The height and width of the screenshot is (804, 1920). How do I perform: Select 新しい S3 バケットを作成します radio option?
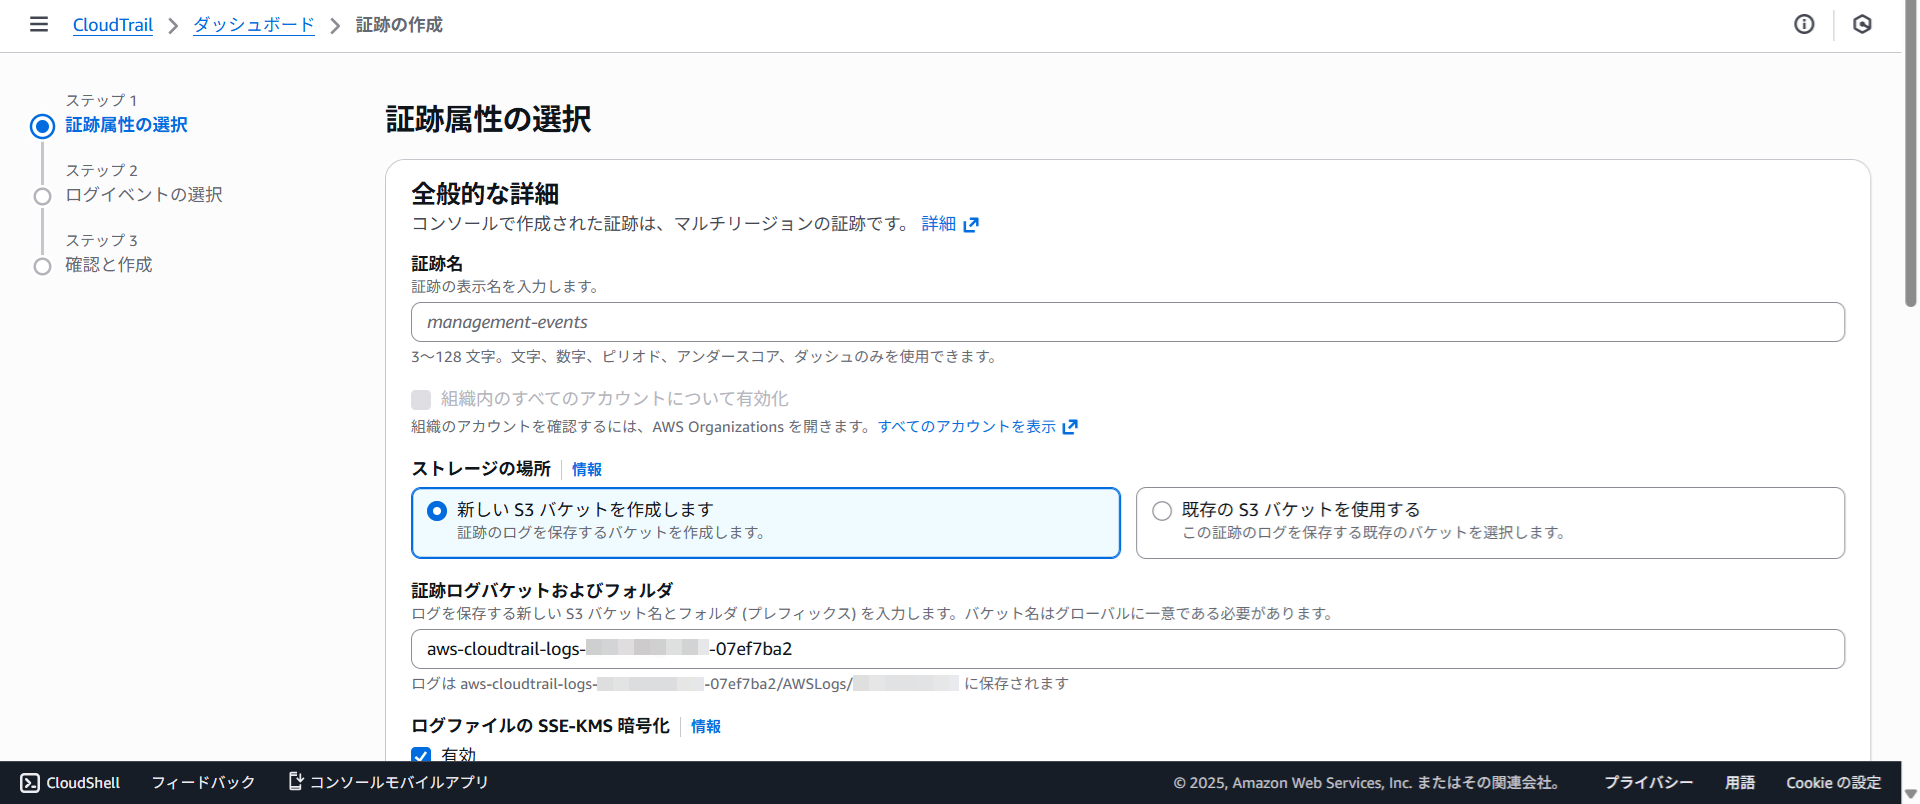point(437,511)
